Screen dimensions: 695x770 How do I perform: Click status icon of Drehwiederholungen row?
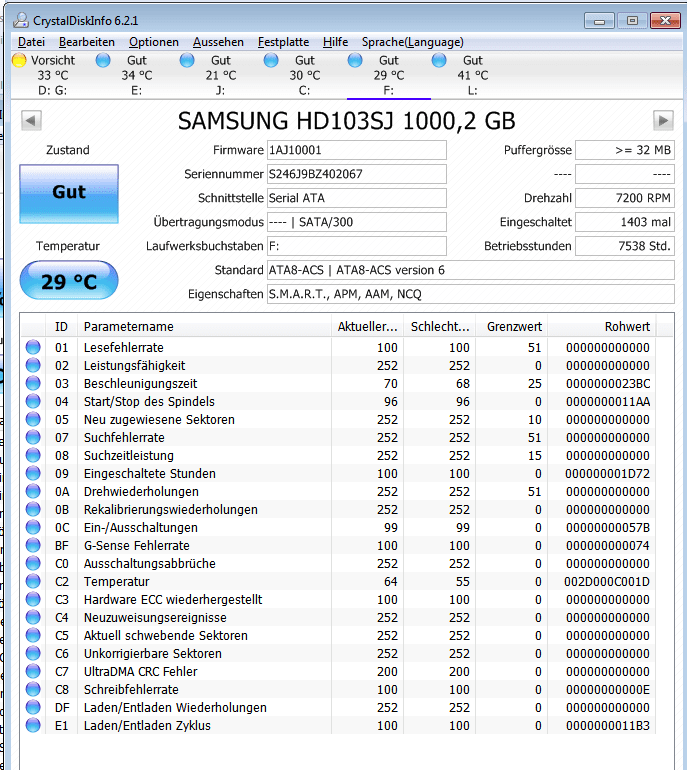[33, 492]
